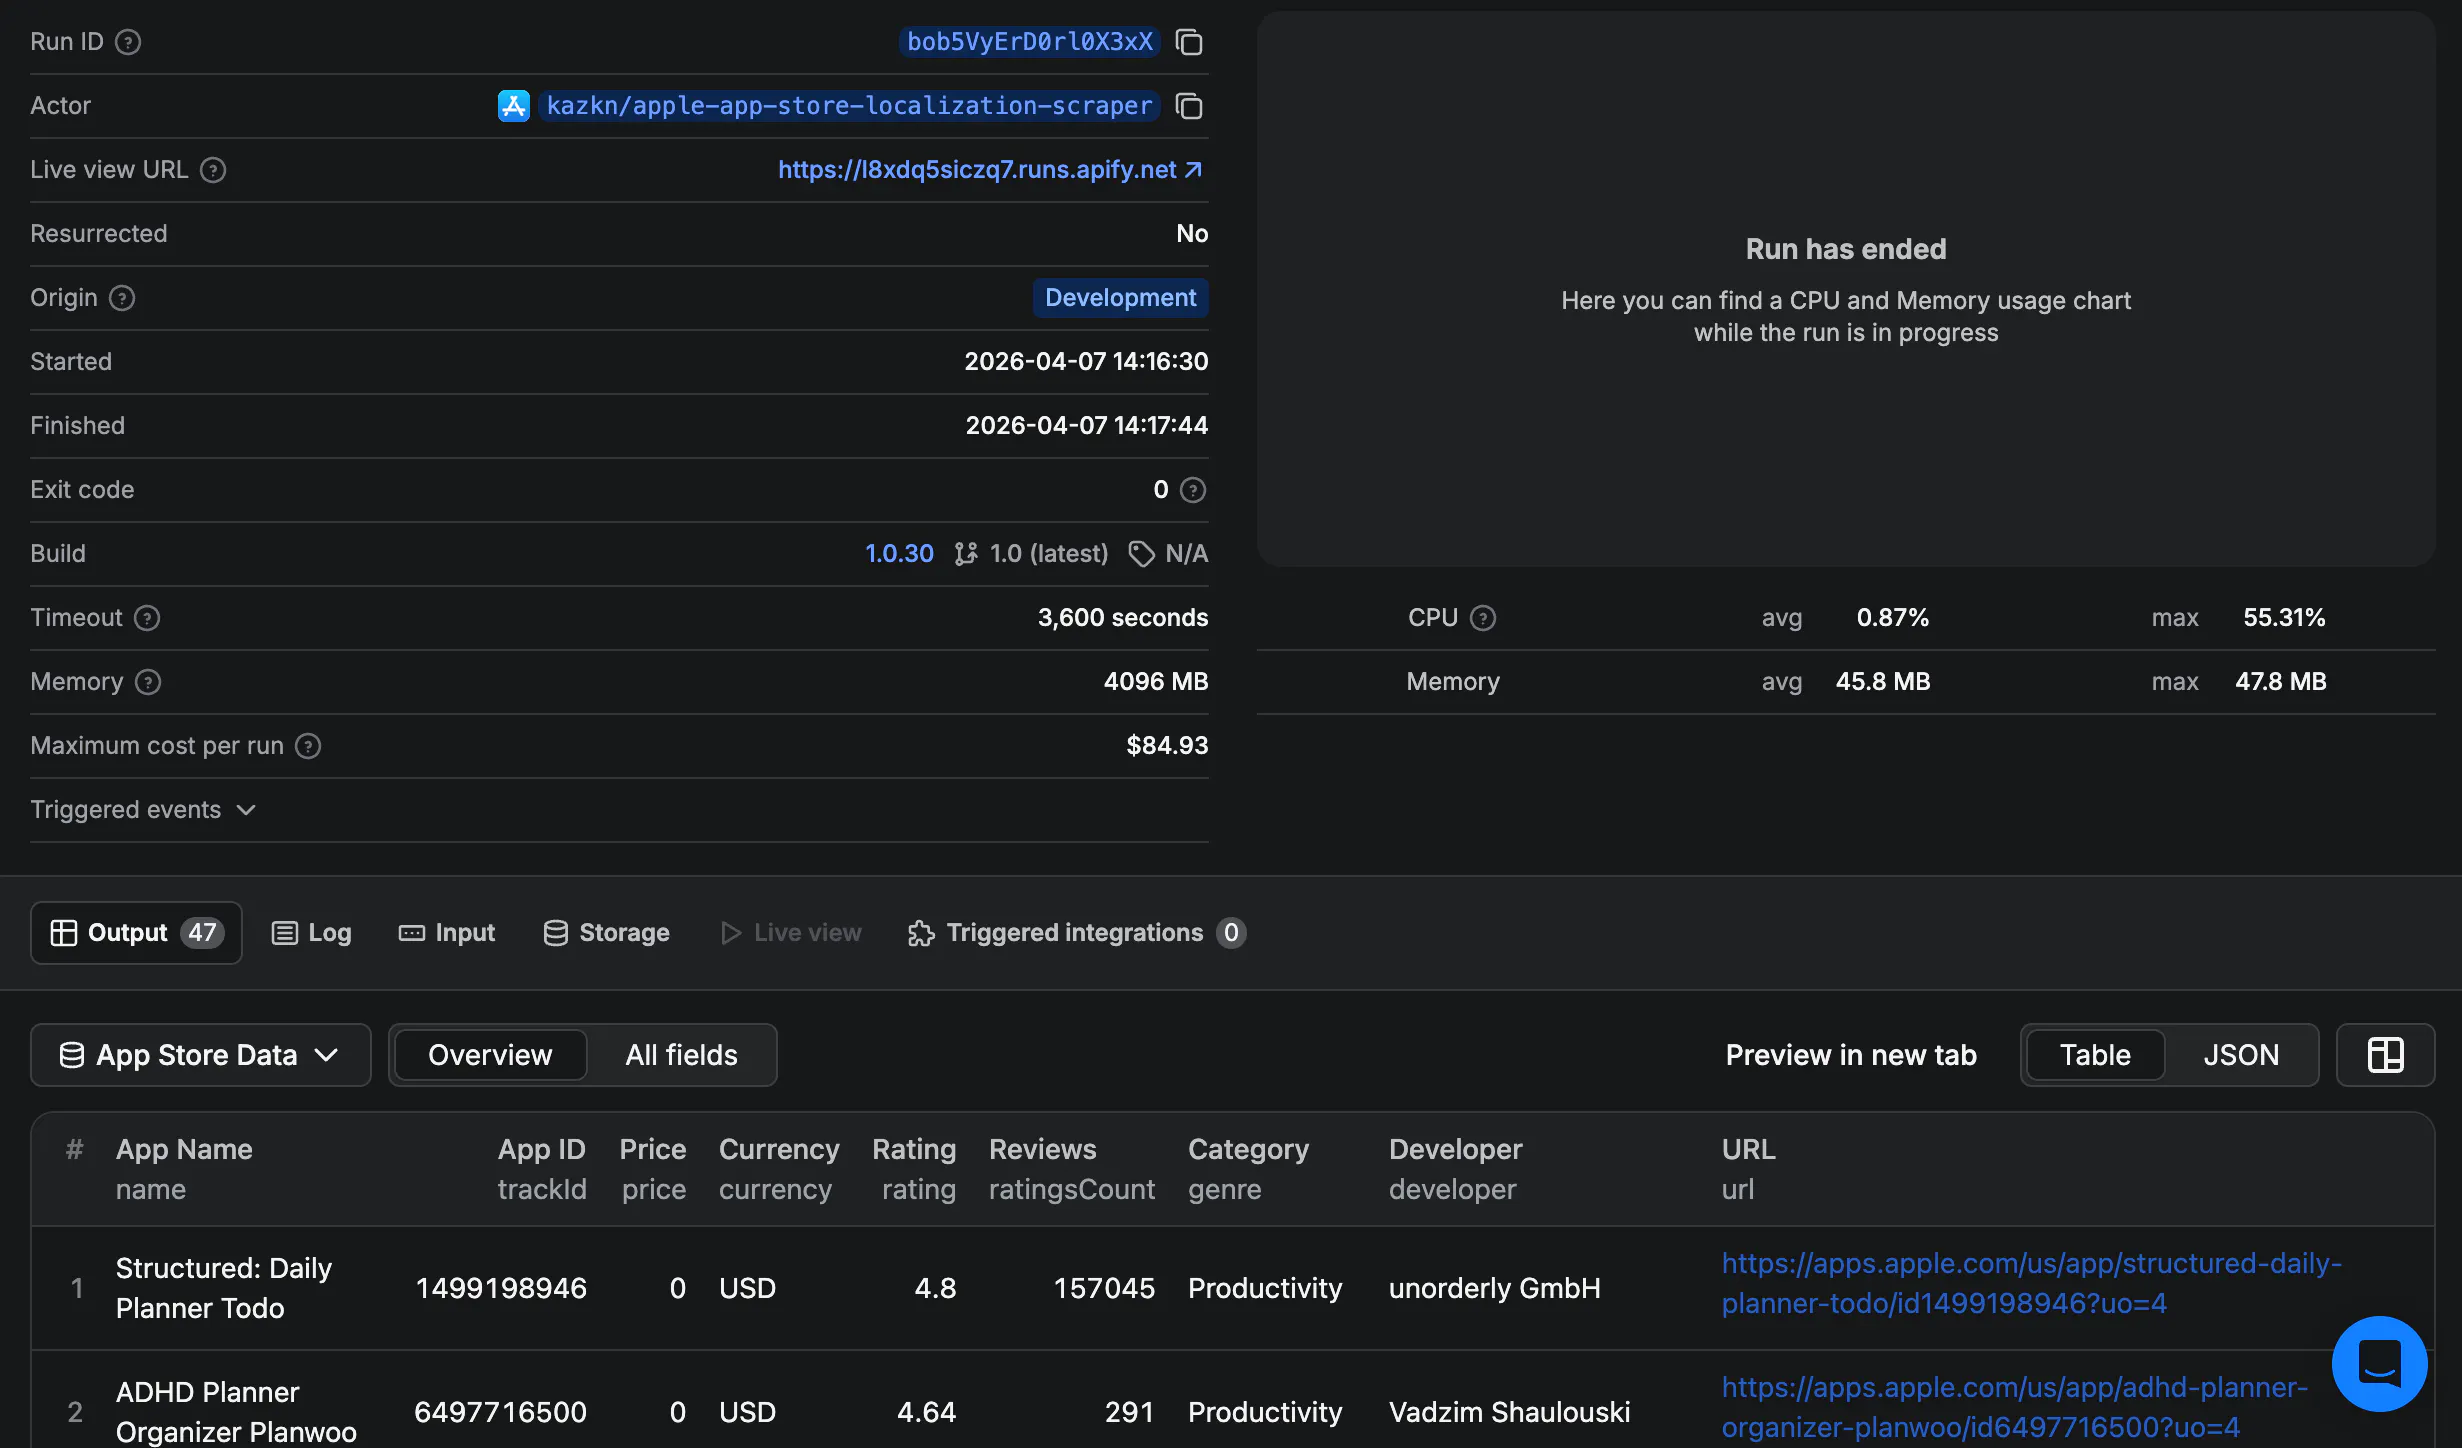Click the App Name column header

(x=184, y=1150)
